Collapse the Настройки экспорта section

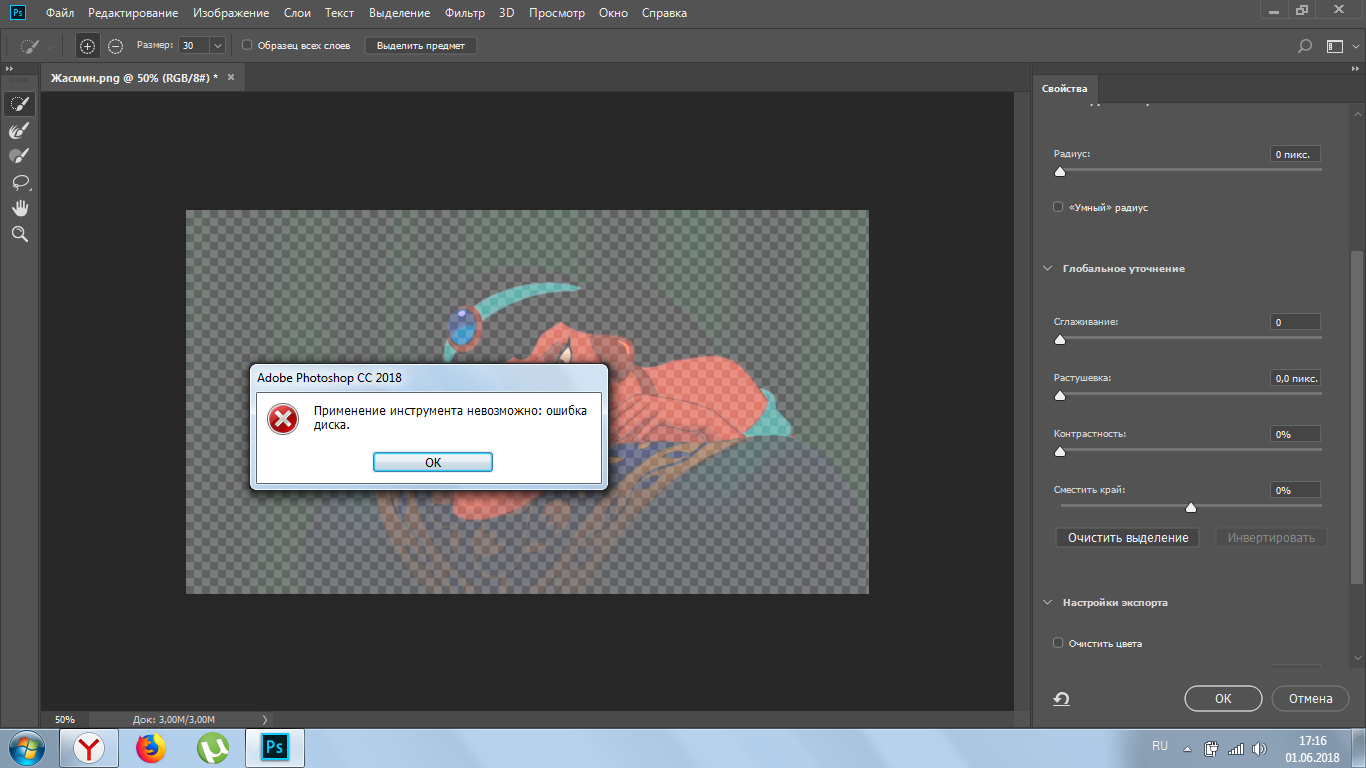point(1048,602)
